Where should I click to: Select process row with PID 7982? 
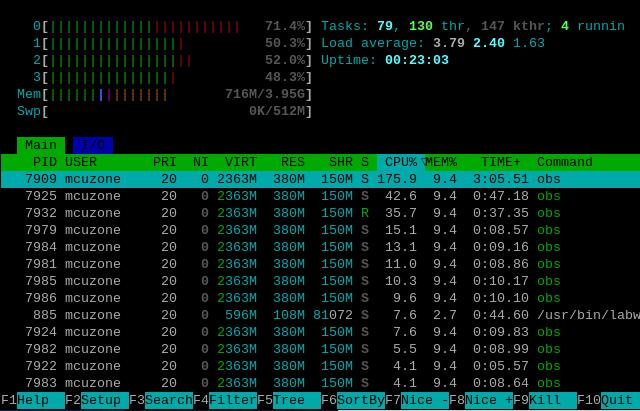[x=320, y=349]
